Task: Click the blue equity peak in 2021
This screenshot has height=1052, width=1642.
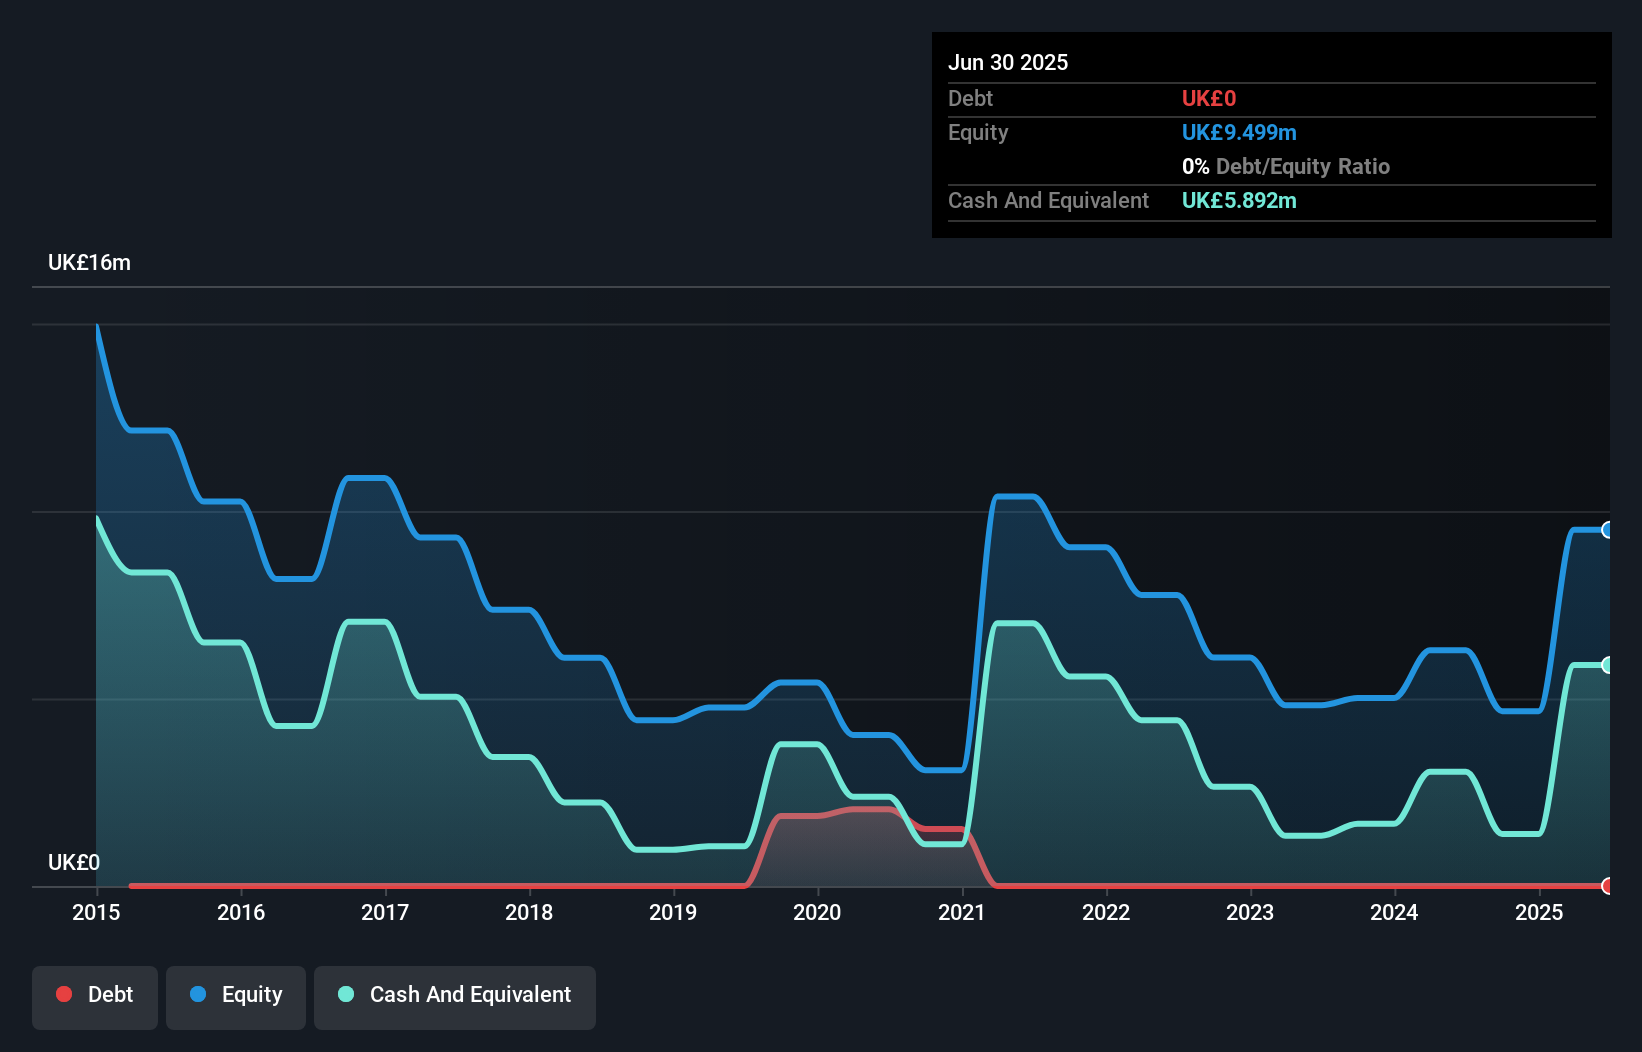Action: click(x=1015, y=495)
